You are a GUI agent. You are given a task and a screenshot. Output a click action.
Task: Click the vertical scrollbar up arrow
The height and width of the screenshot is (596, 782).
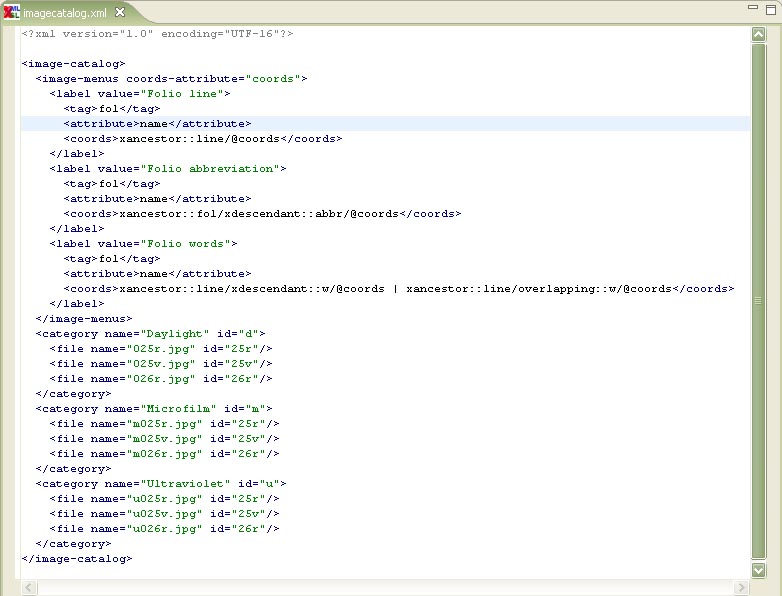(x=759, y=34)
